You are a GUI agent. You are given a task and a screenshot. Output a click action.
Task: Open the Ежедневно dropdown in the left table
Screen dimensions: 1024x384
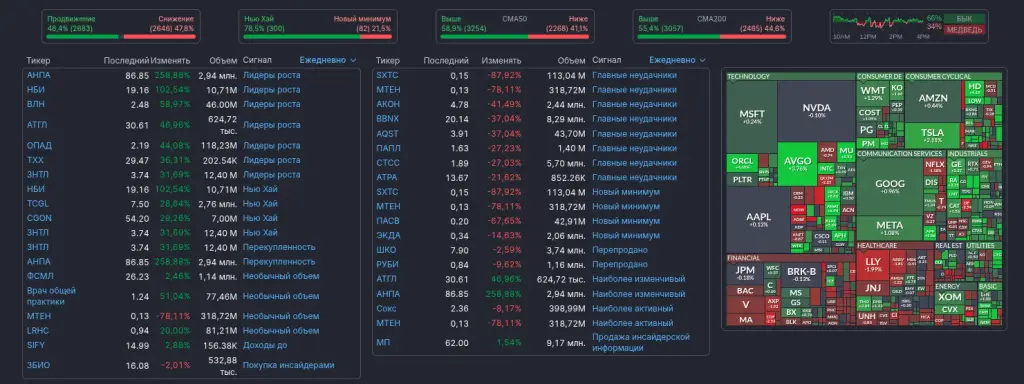pyautogui.click(x=328, y=60)
